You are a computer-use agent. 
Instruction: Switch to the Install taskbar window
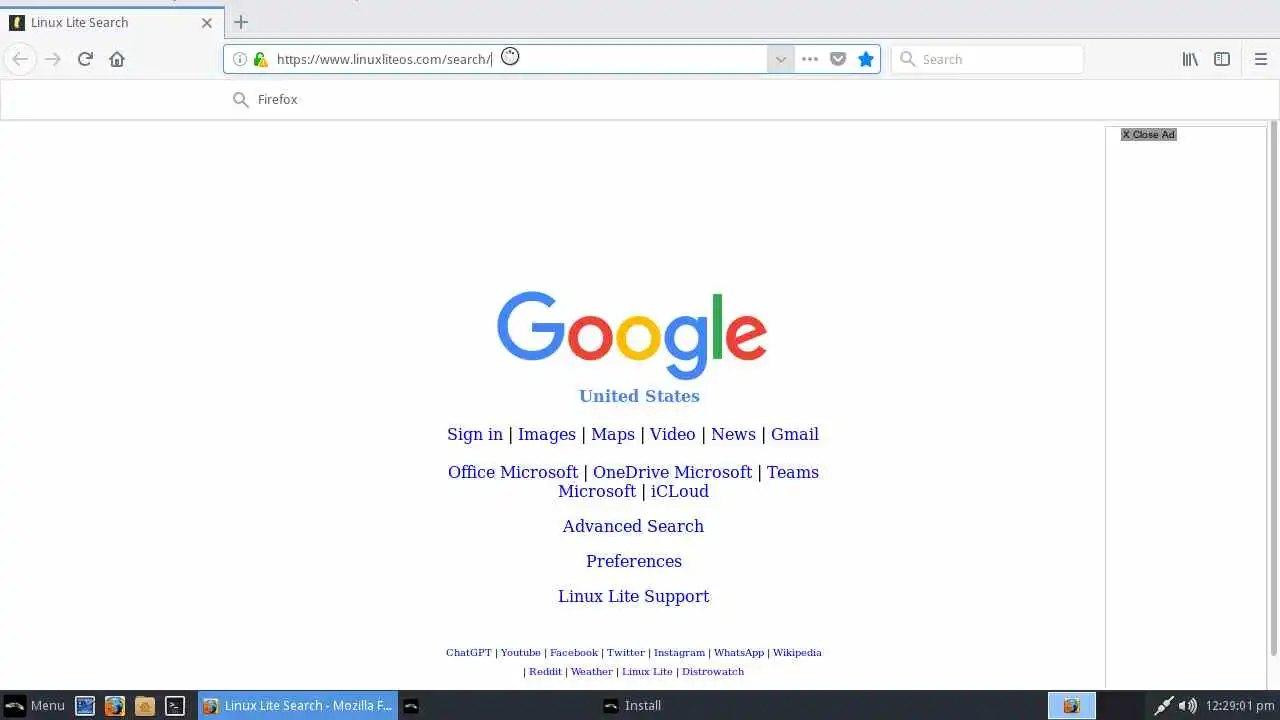698,705
